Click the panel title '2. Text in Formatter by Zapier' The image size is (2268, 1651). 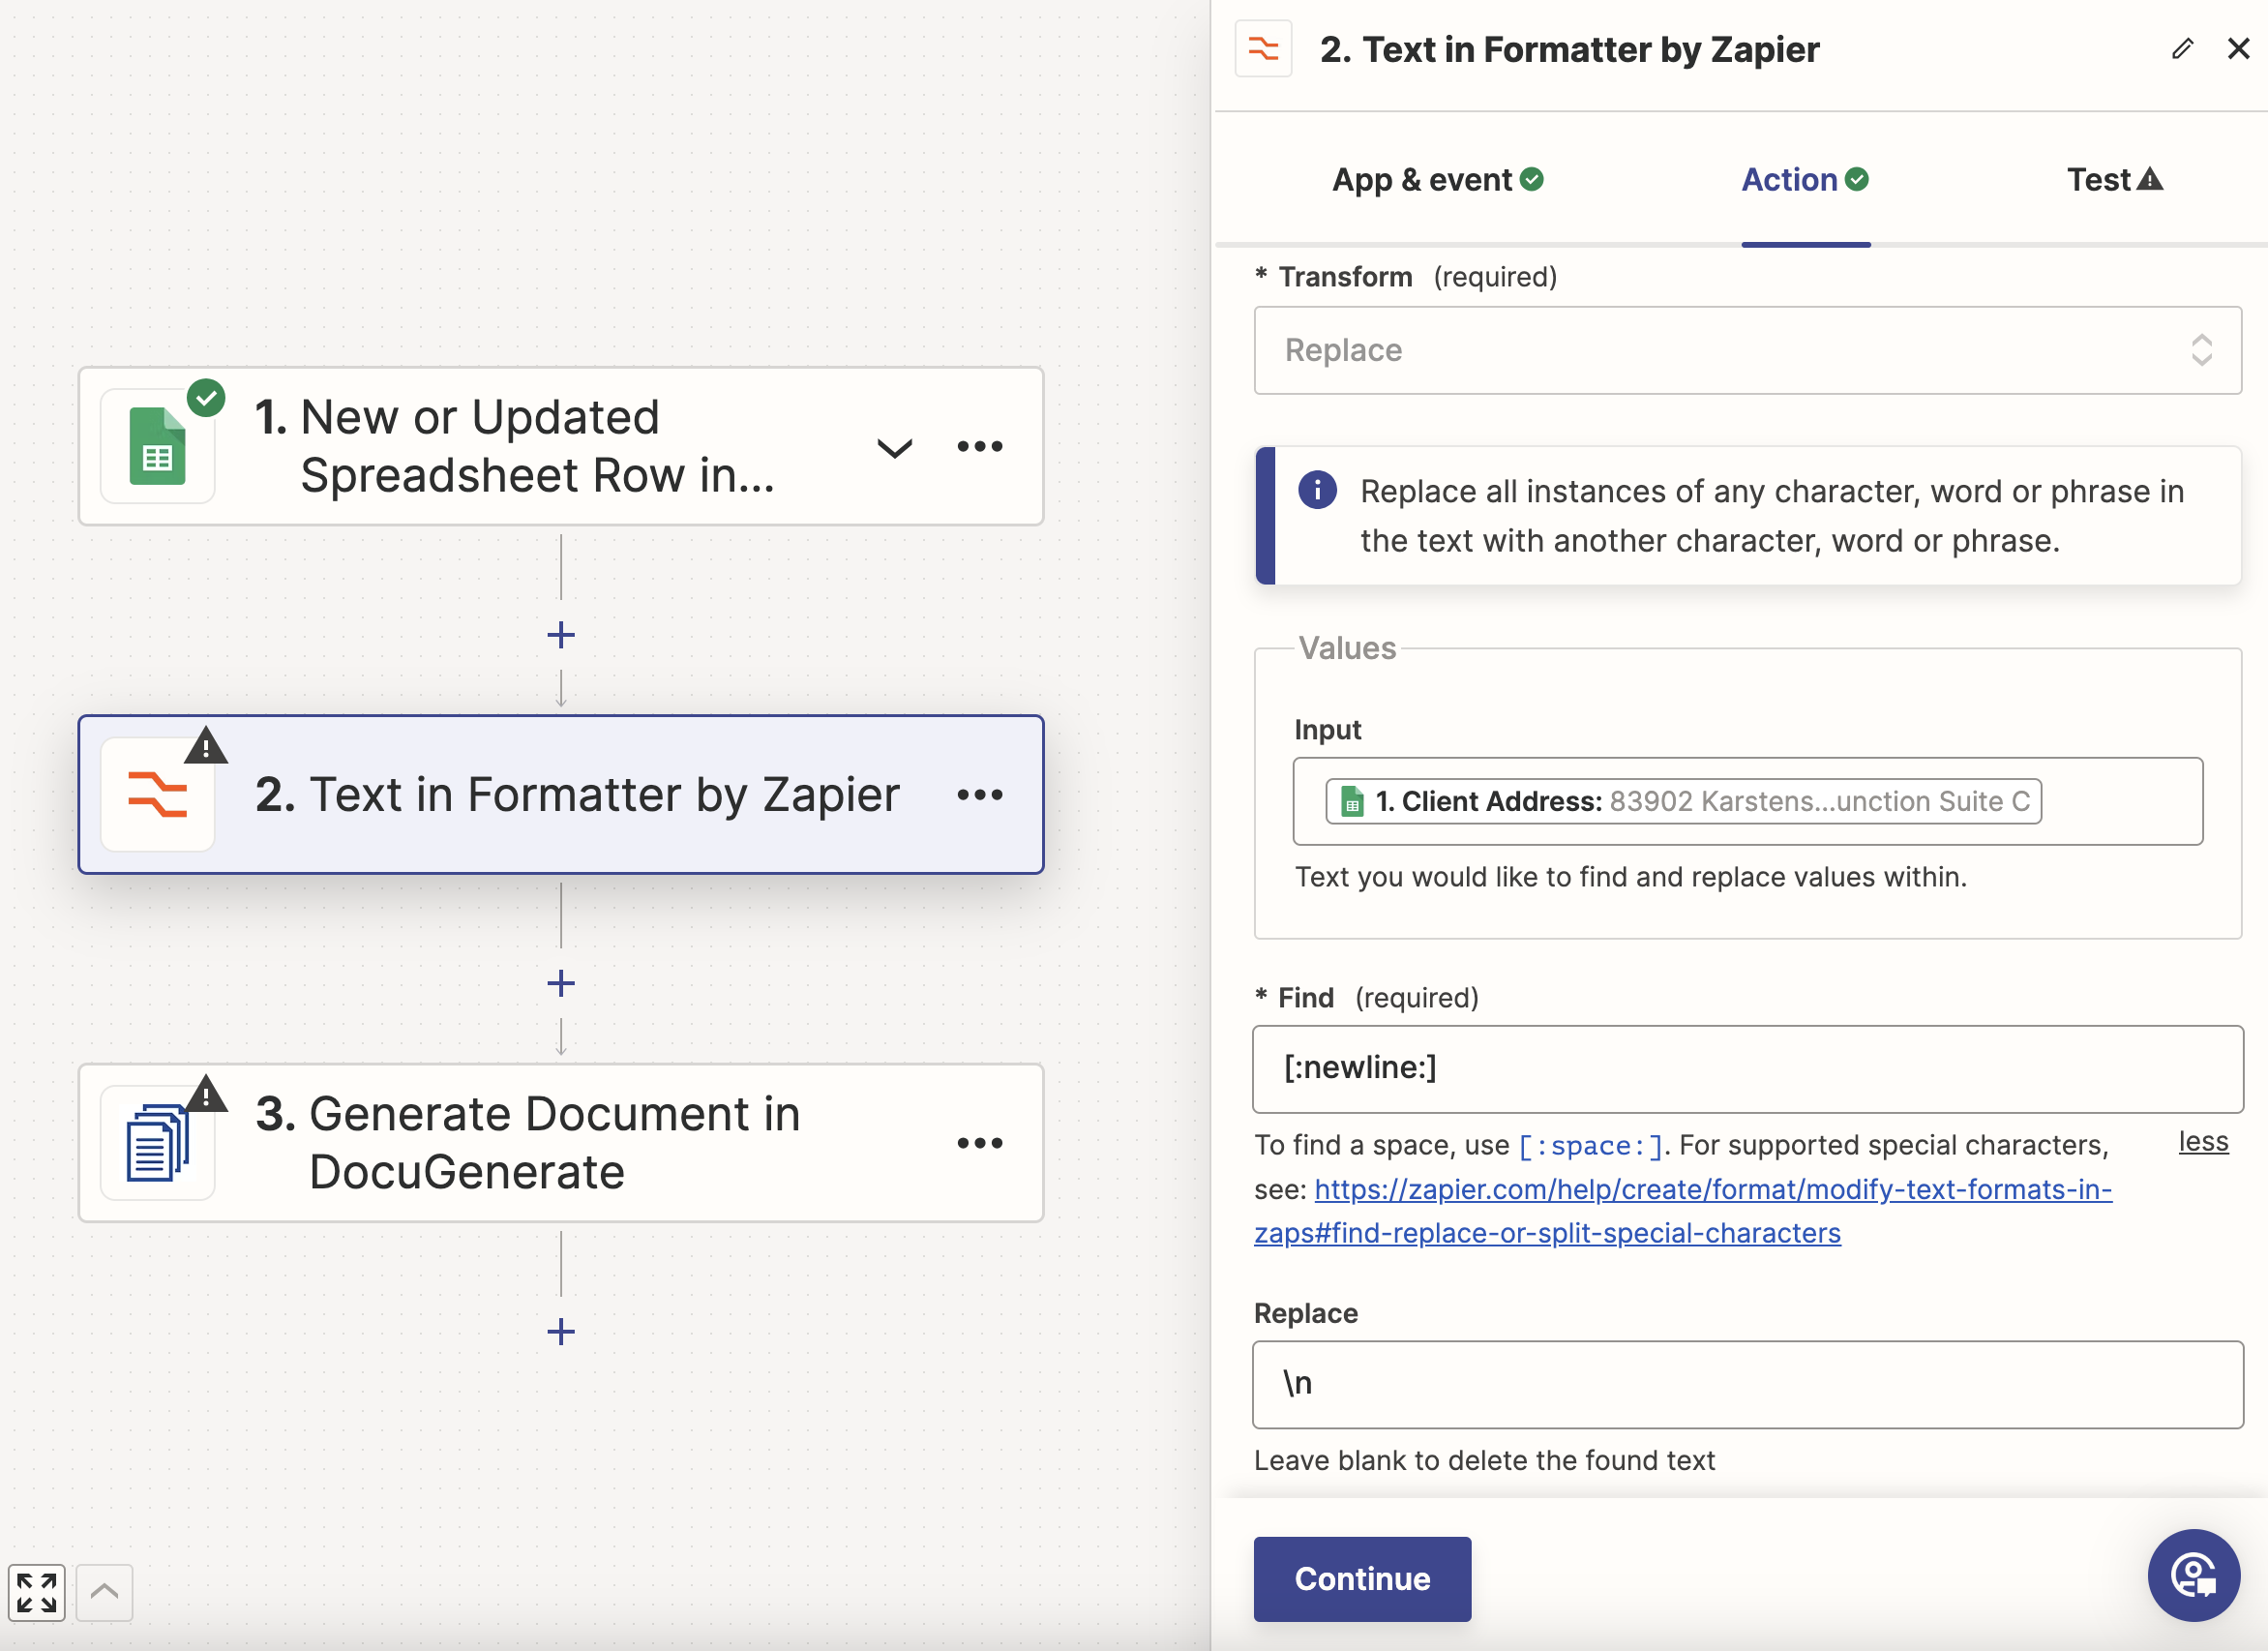pyautogui.click(x=1569, y=49)
